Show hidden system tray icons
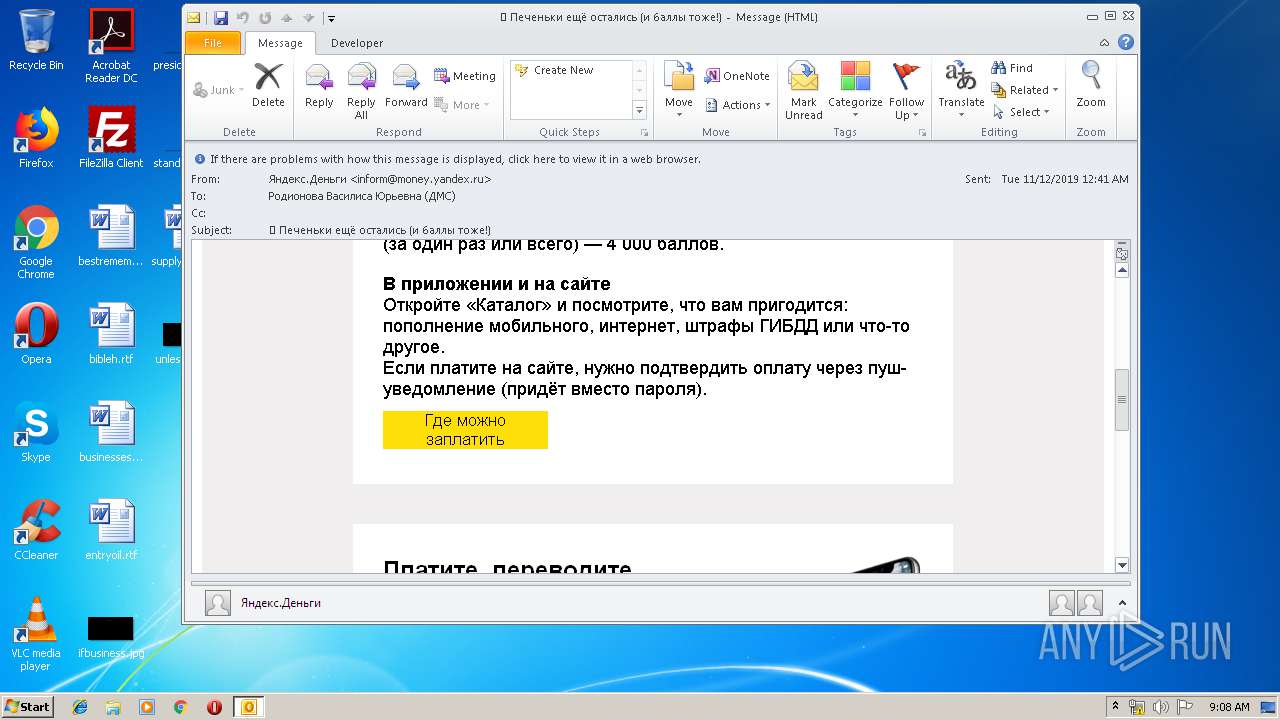 pos(1115,706)
